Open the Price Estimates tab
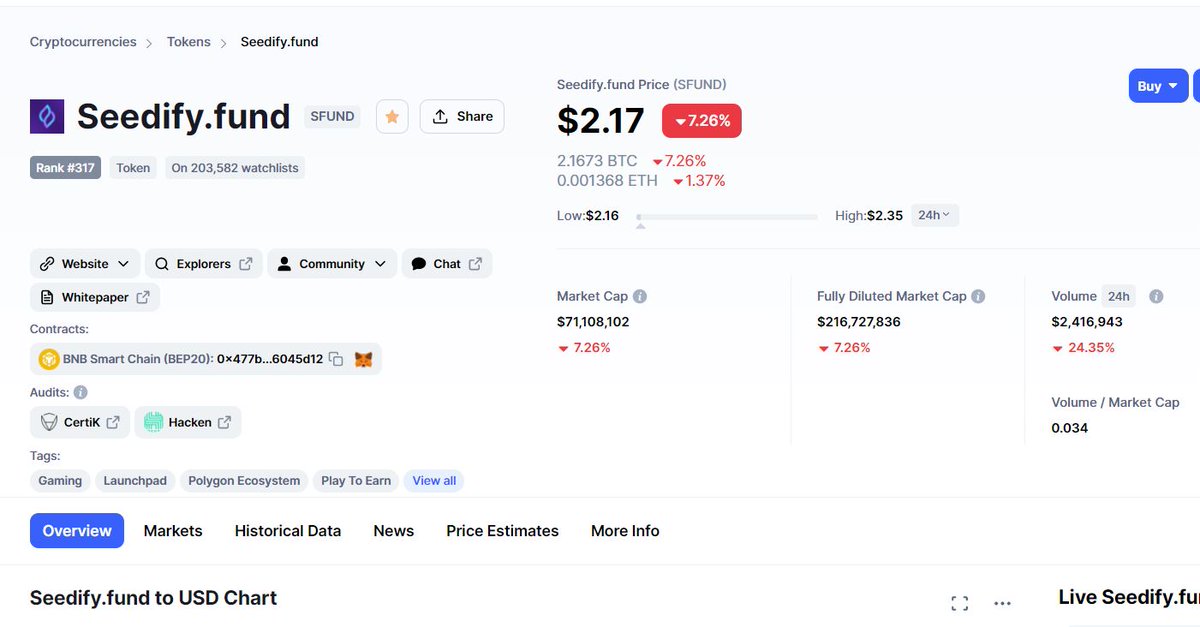This screenshot has height=627, width=1200. click(x=502, y=531)
